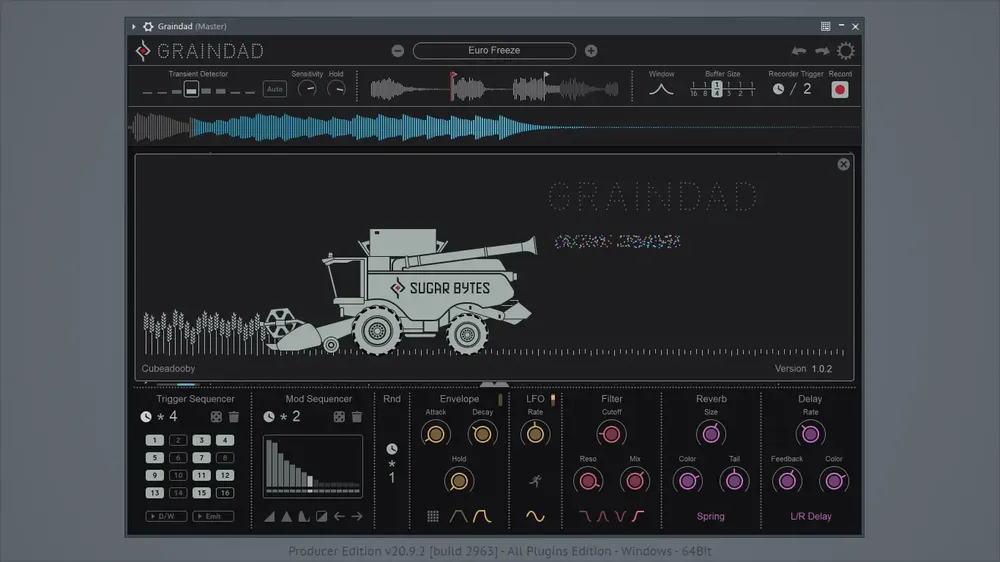1000x562 pixels.
Task: Click the undo arrow icon
Action: (798, 50)
